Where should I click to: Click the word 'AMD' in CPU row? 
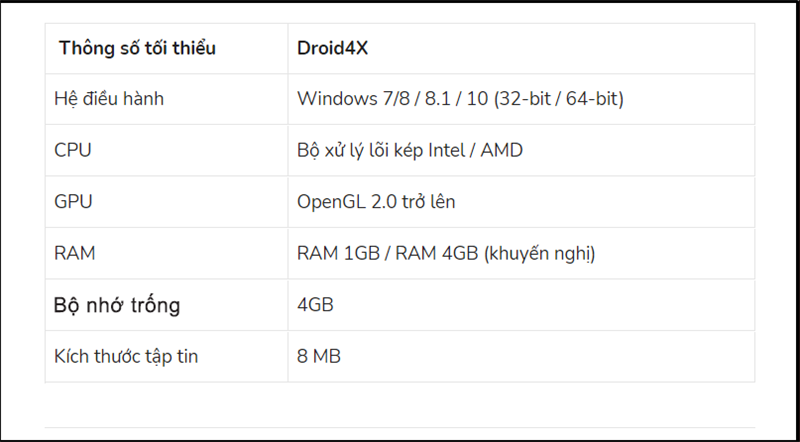tap(502, 151)
